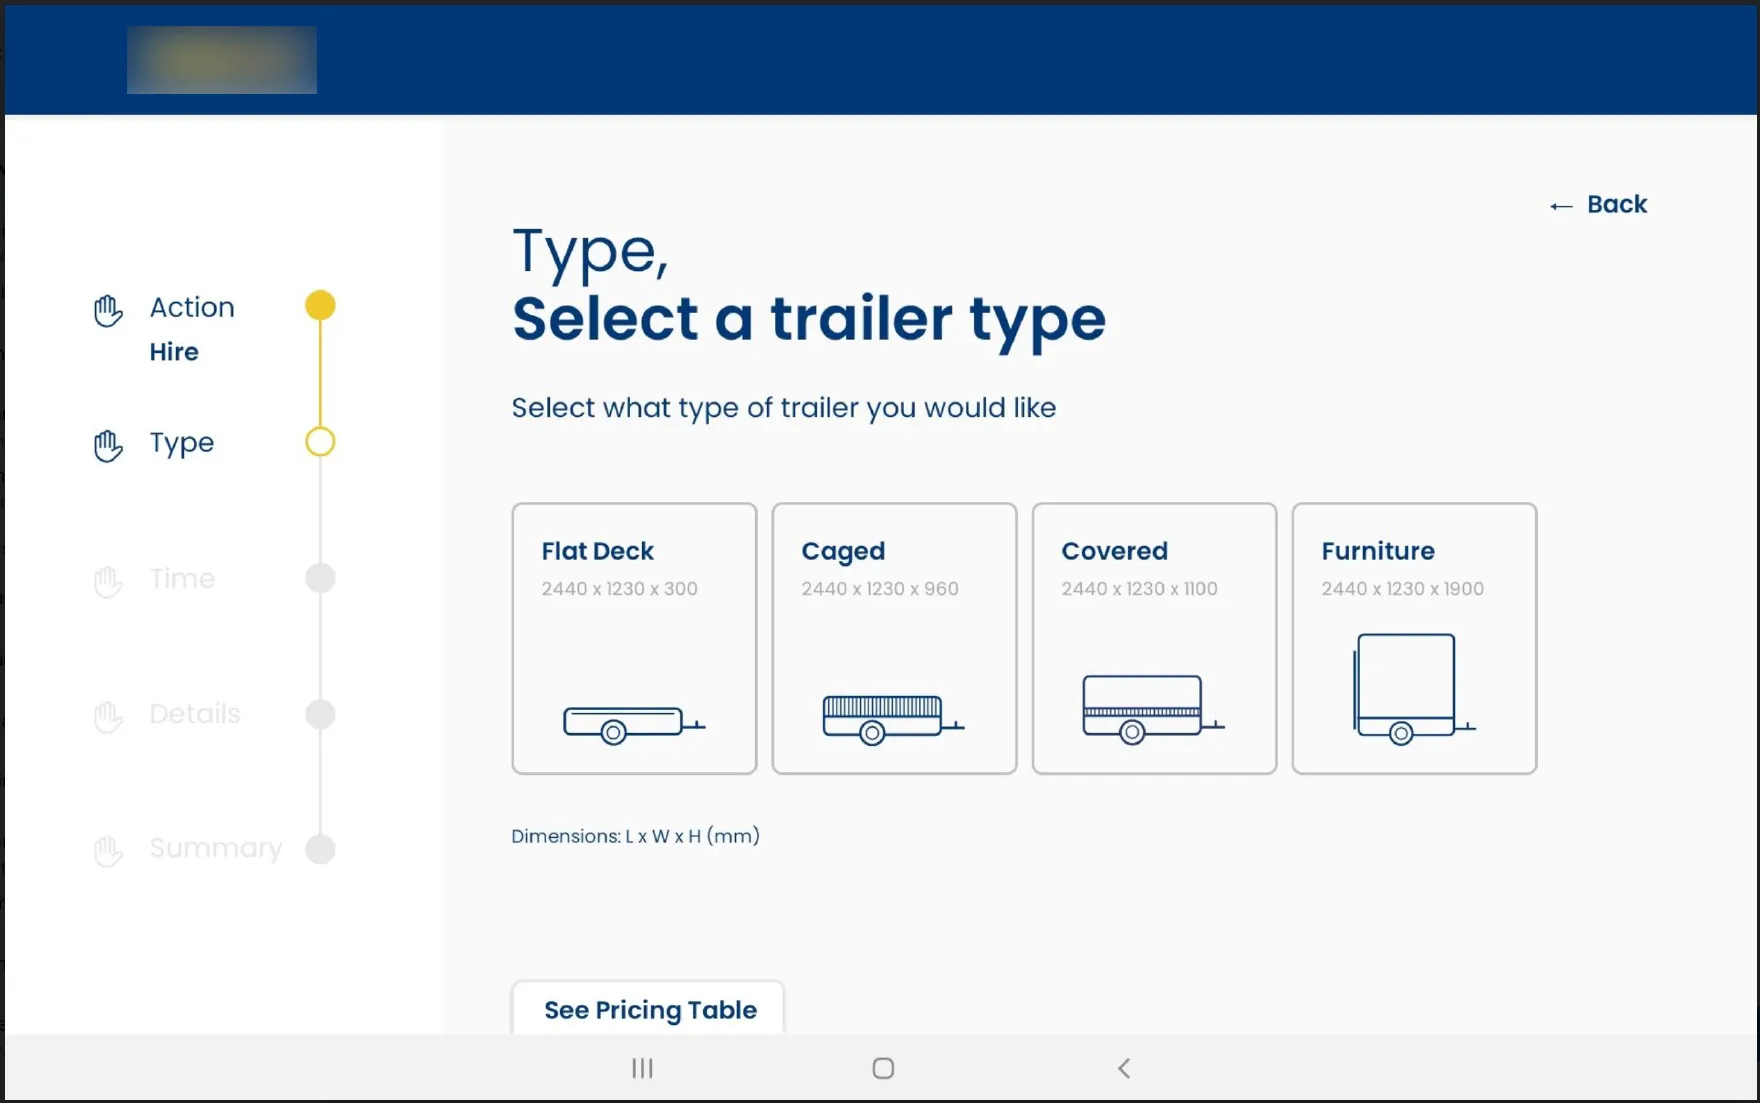This screenshot has width=1760, height=1103.
Task: Choose the Covered trailer card
Action: 1154,638
